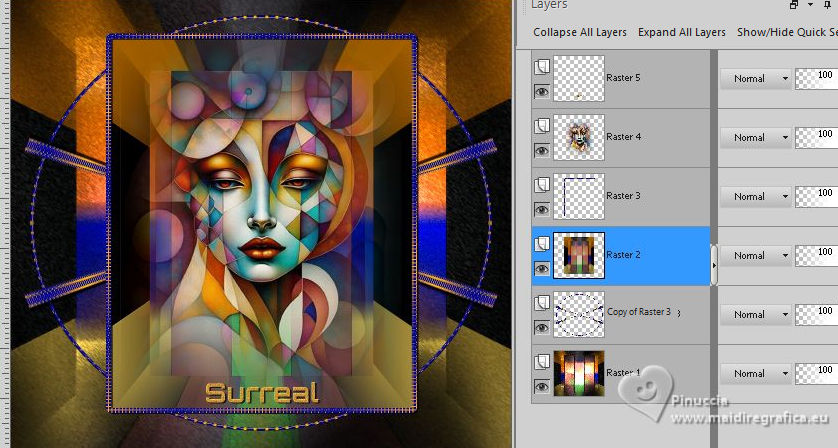
Task: Click the Copy of Raster 3 layer type icon
Action: click(541, 302)
